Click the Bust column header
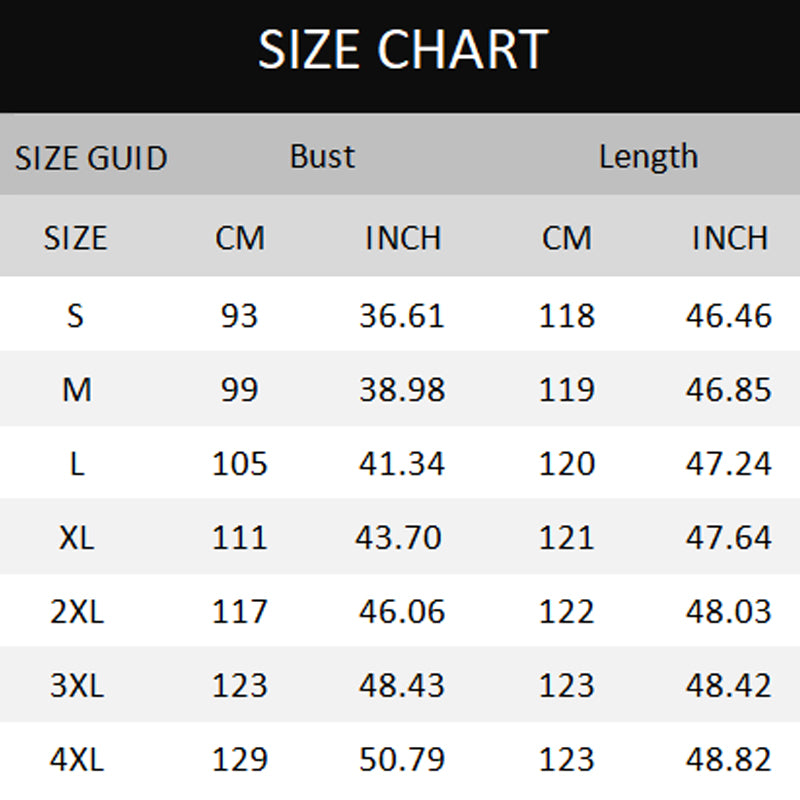 pos(322,156)
